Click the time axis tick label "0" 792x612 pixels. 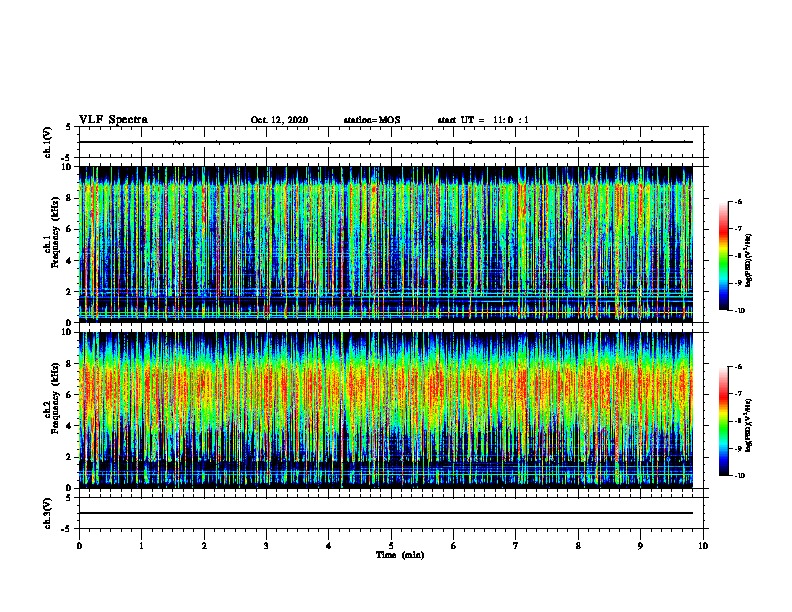[x=79, y=546]
